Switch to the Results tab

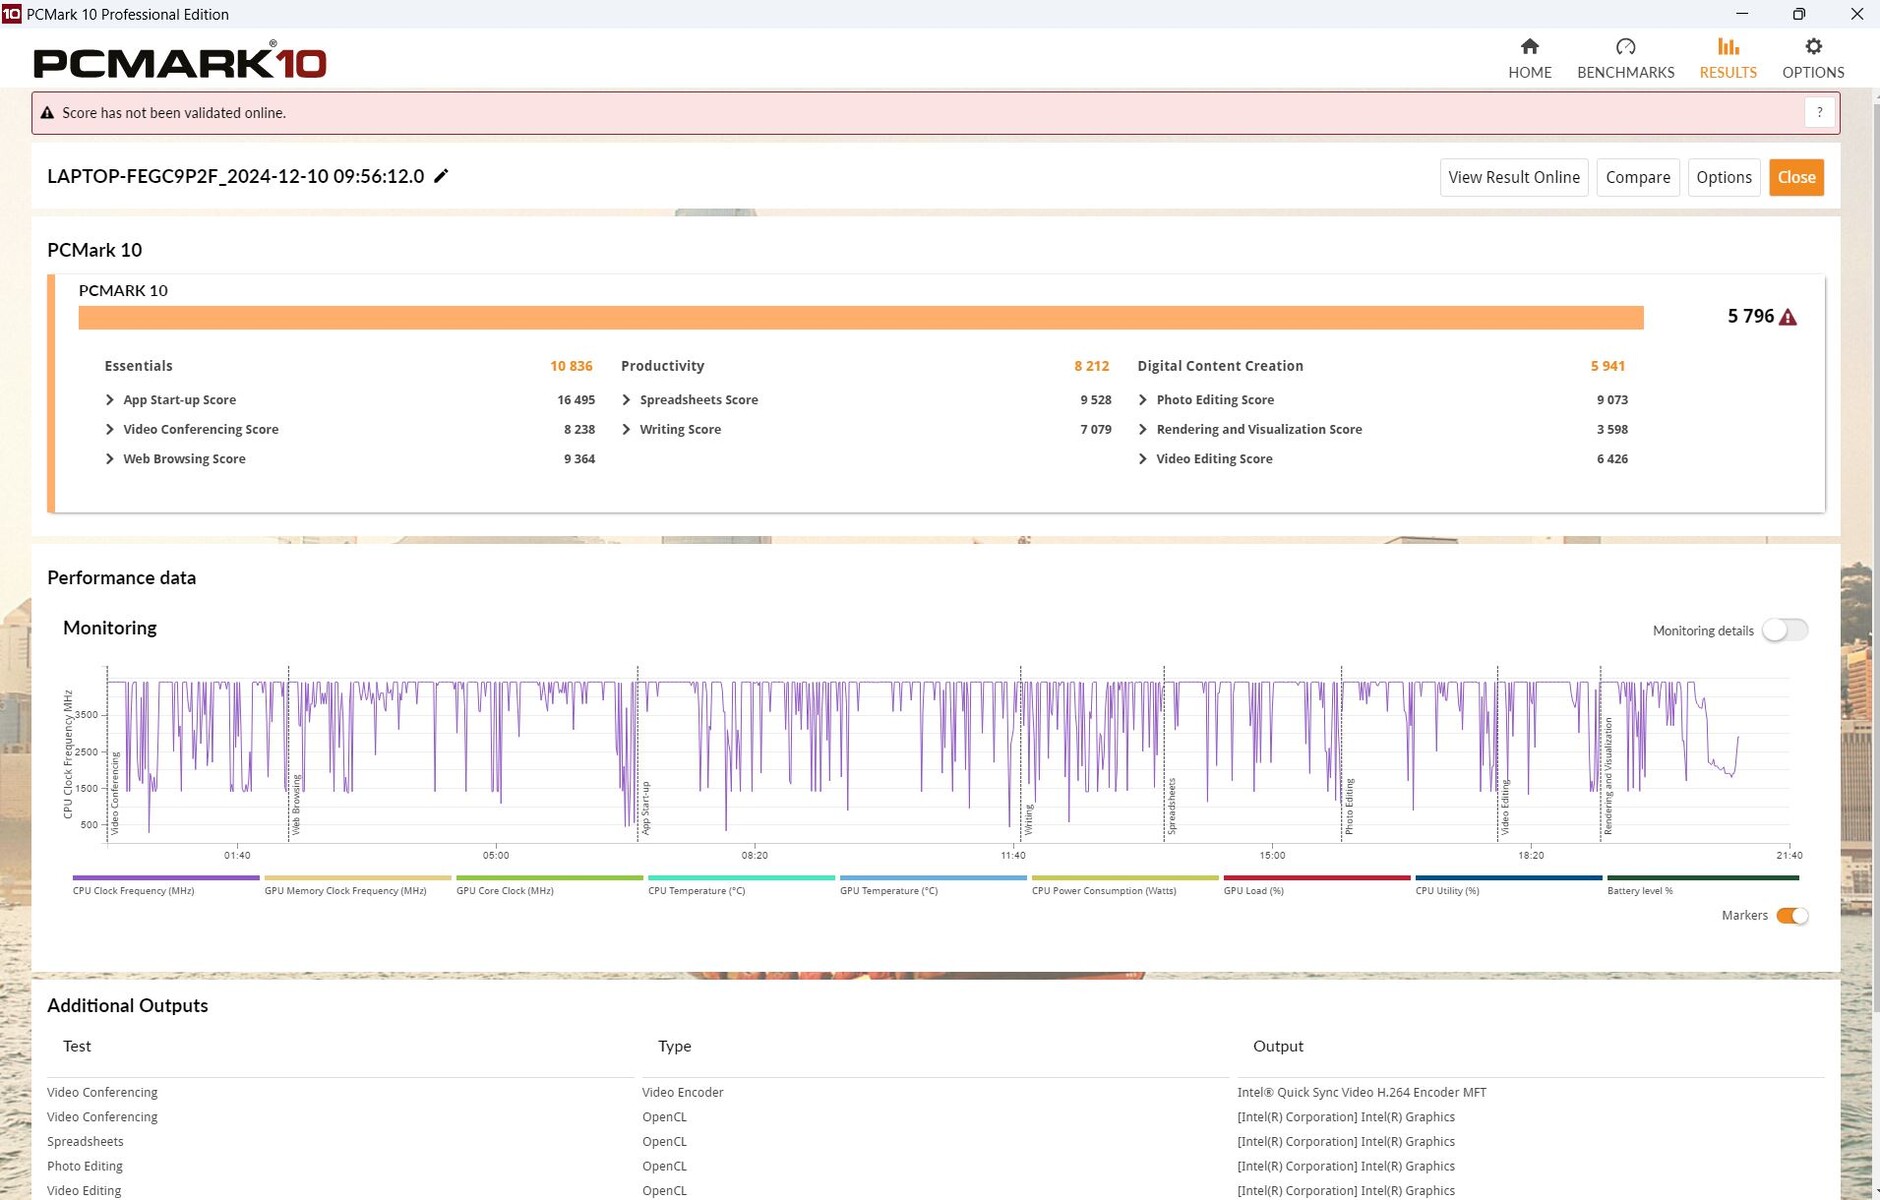tap(1727, 58)
